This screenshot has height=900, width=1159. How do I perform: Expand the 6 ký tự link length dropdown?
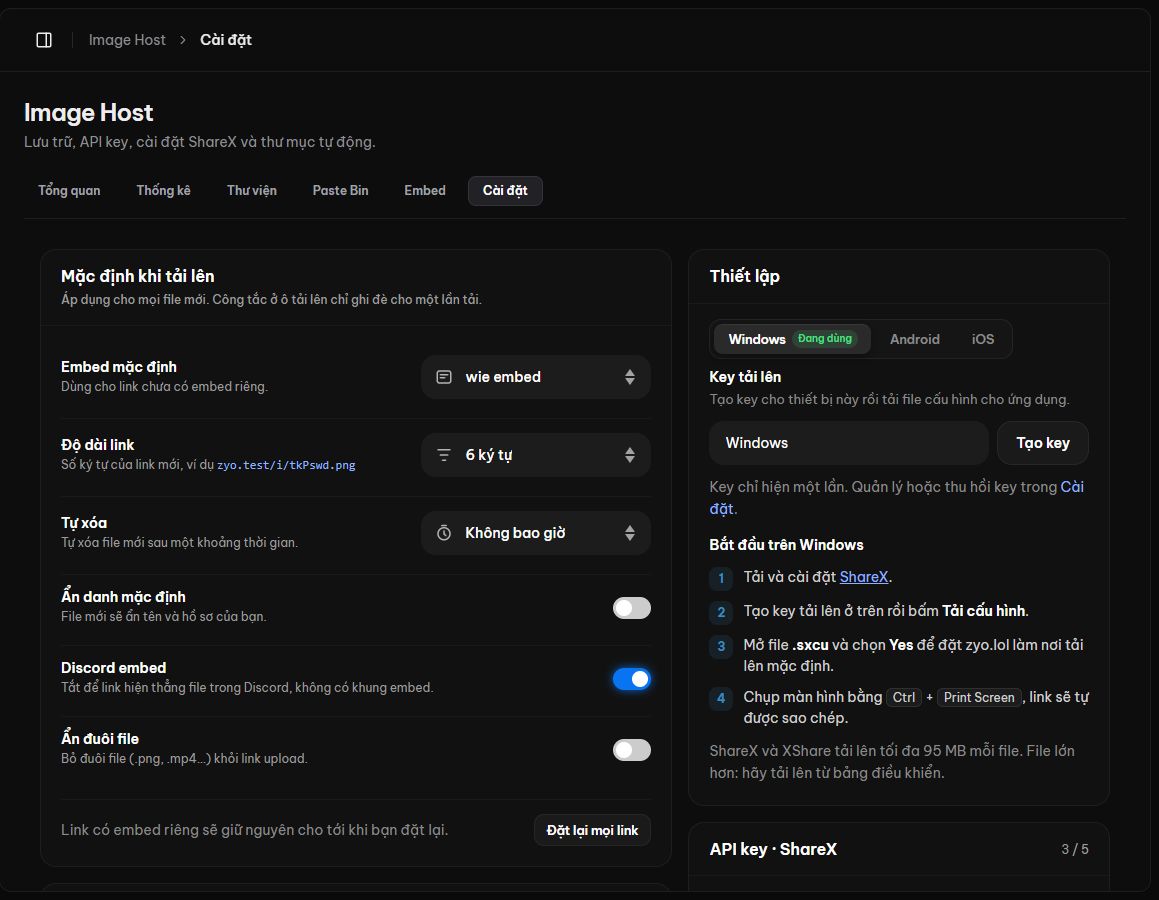click(536, 455)
